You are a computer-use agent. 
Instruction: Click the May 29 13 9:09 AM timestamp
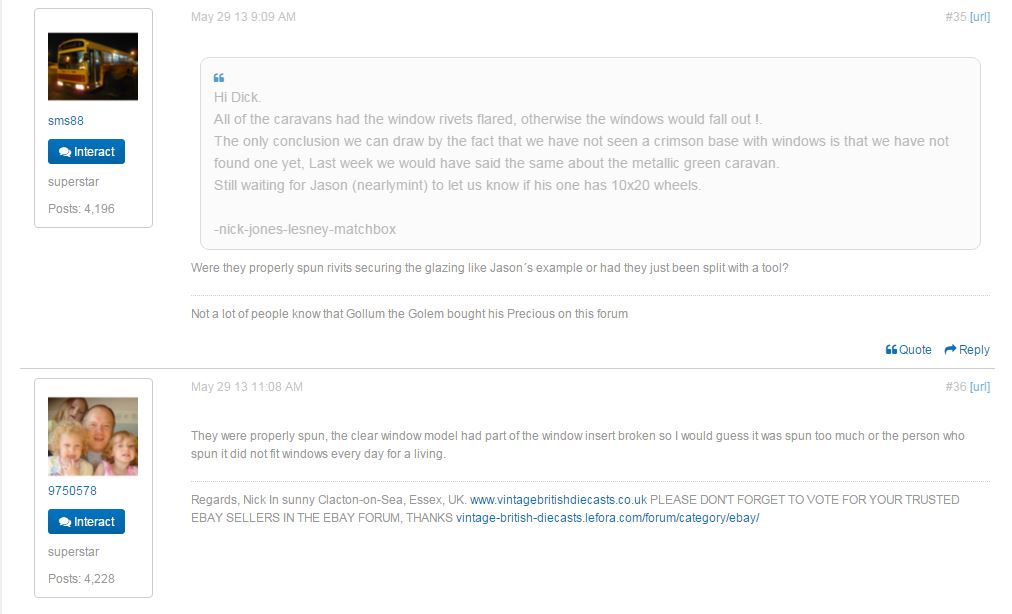243,17
